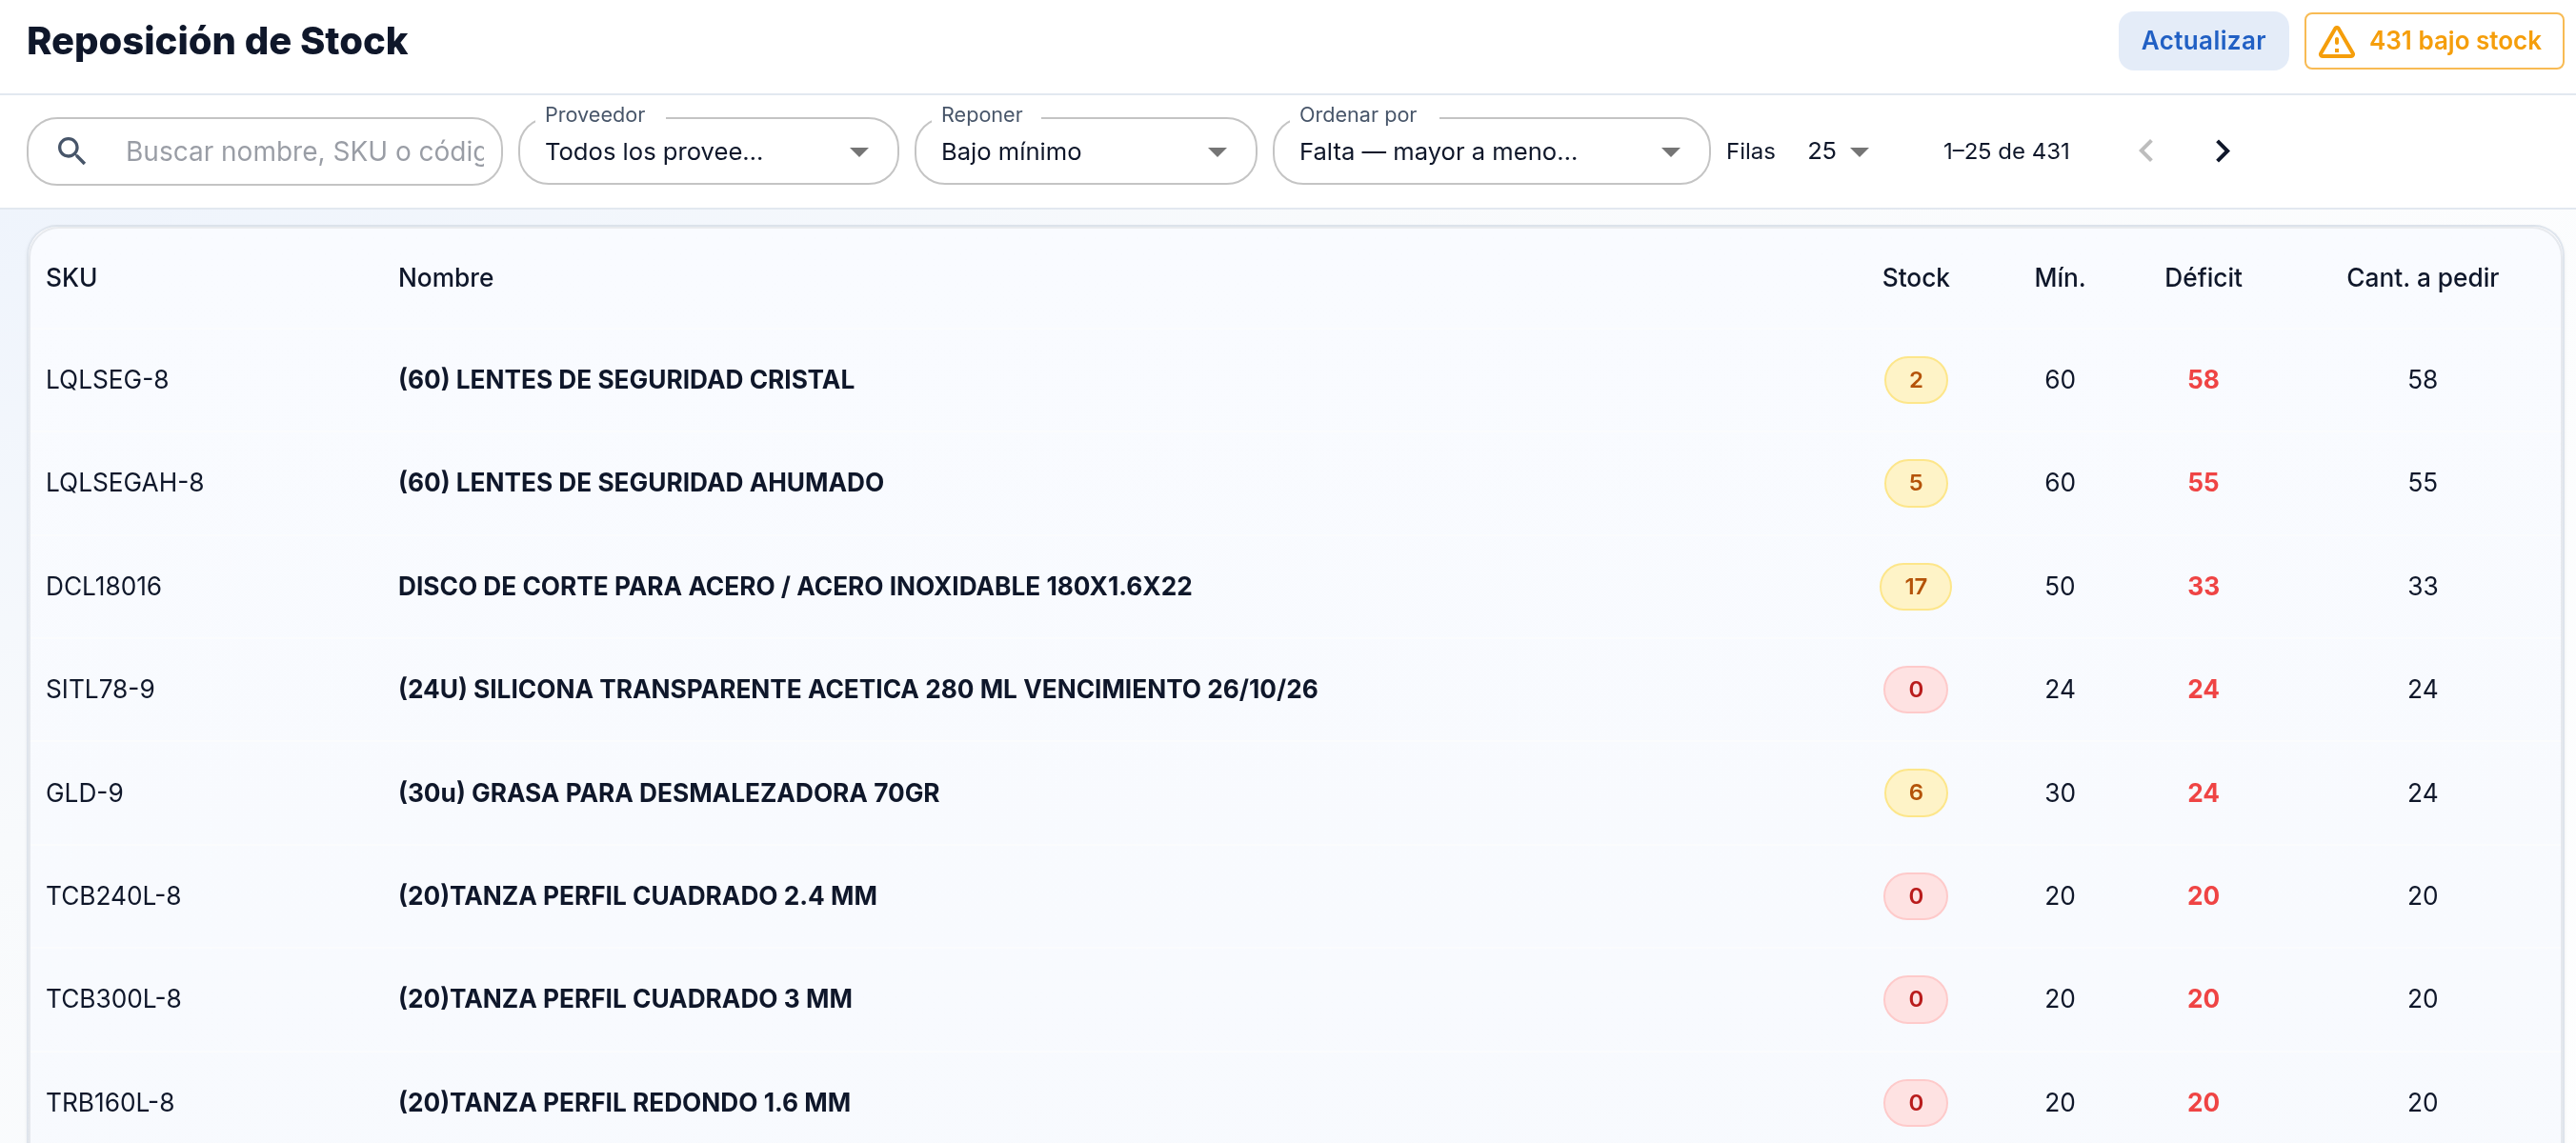Select SKU LQLSEG-8 cell
The height and width of the screenshot is (1143, 2576).
(107, 380)
